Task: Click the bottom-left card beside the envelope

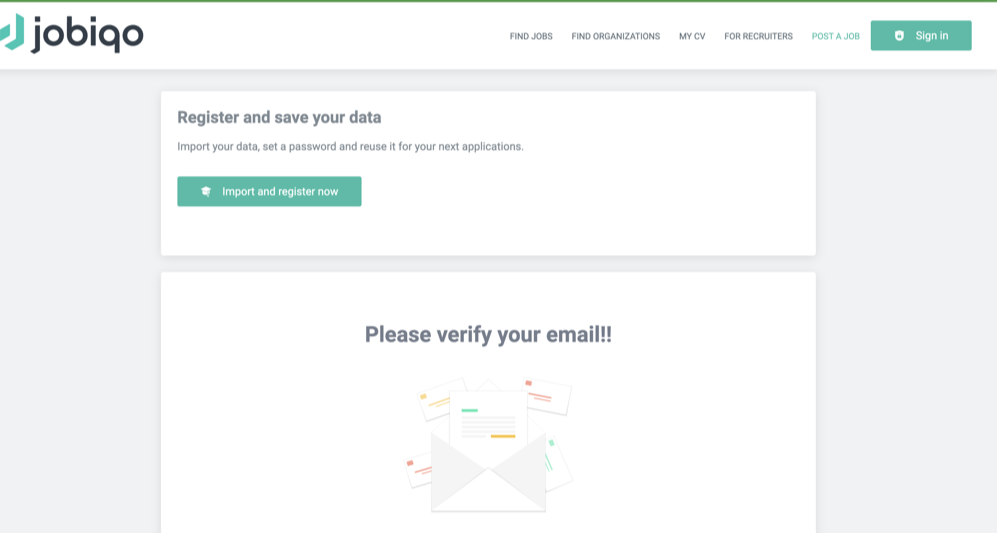Action: click(x=417, y=468)
